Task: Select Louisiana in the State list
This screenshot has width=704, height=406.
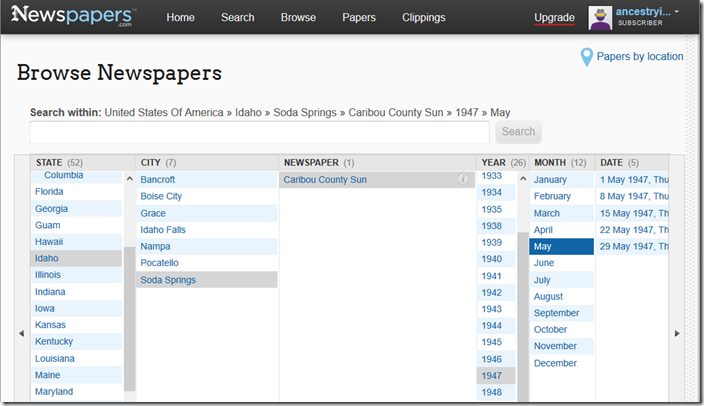Action: point(76,358)
